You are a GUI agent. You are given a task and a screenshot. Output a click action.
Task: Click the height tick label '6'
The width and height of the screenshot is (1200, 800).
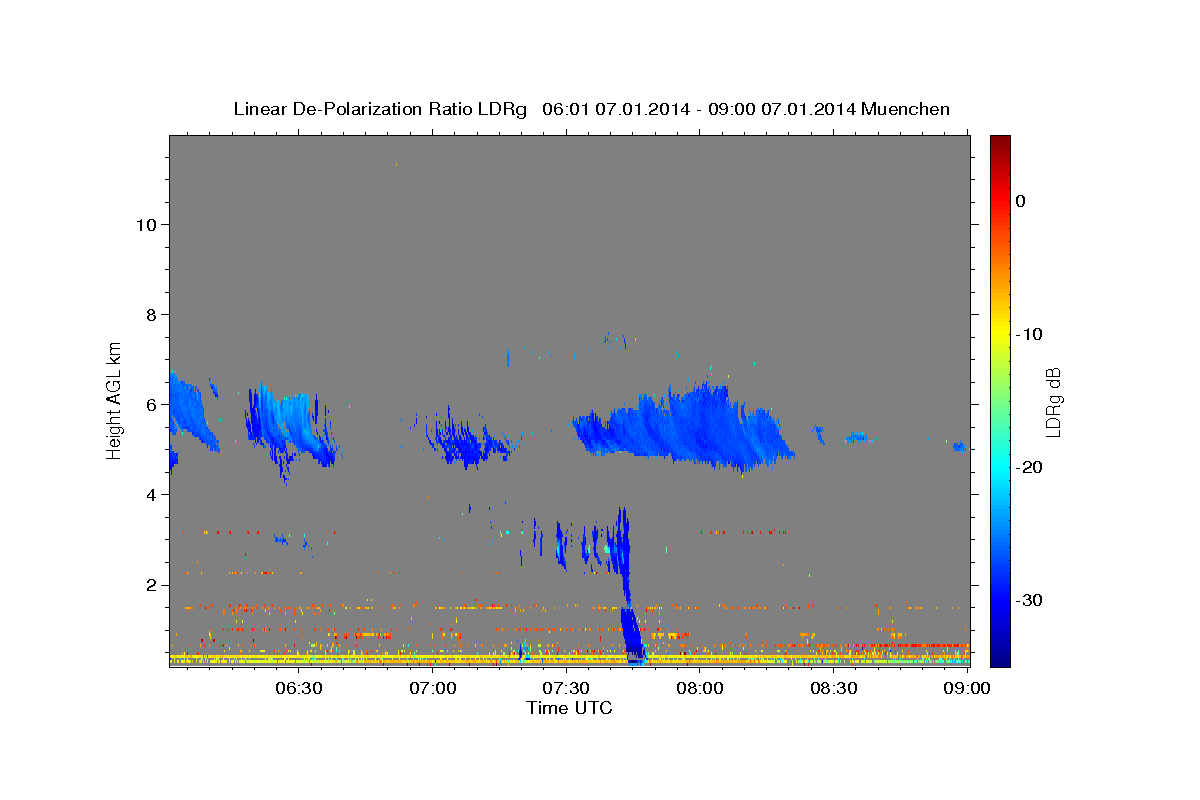point(149,404)
